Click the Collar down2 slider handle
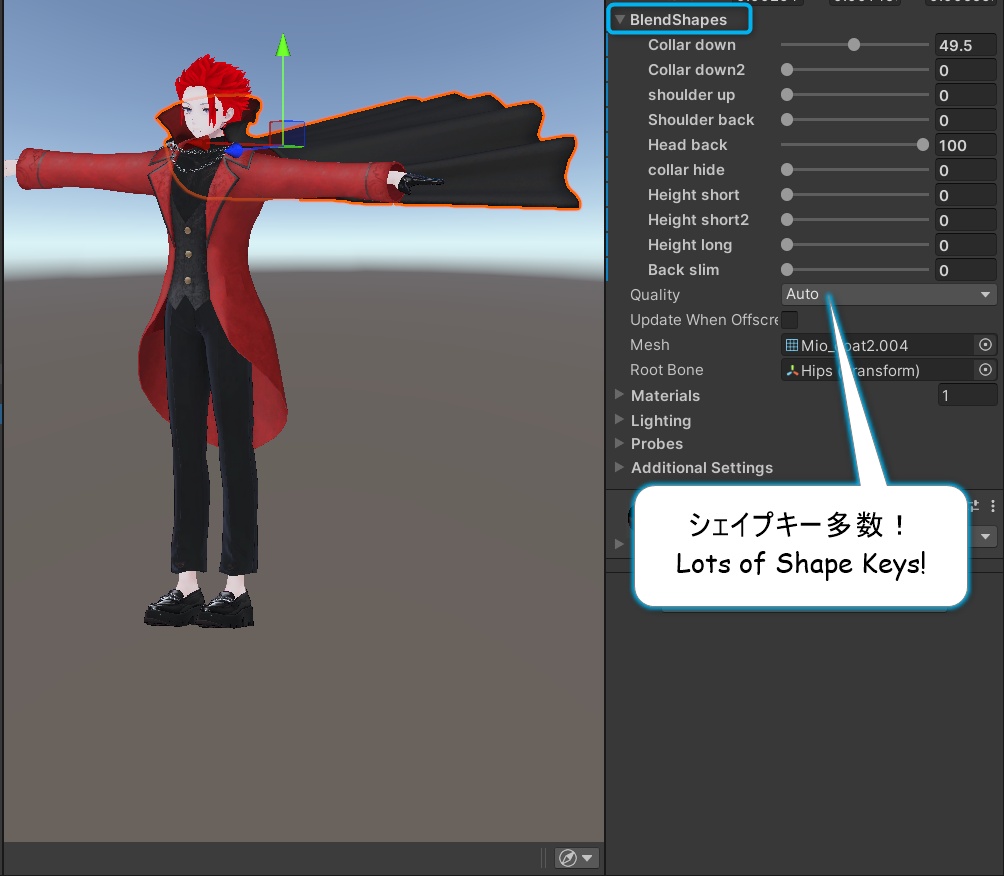Viewport: 1004px width, 876px height. tap(787, 70)
